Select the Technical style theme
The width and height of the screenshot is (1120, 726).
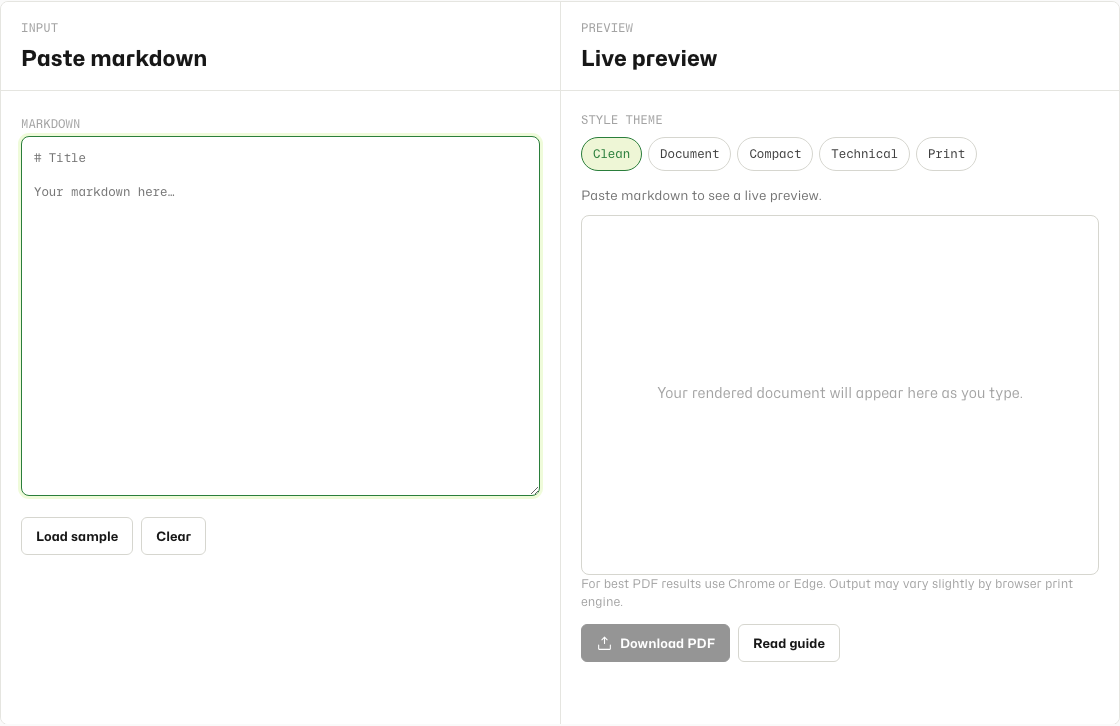click(864, 154)
